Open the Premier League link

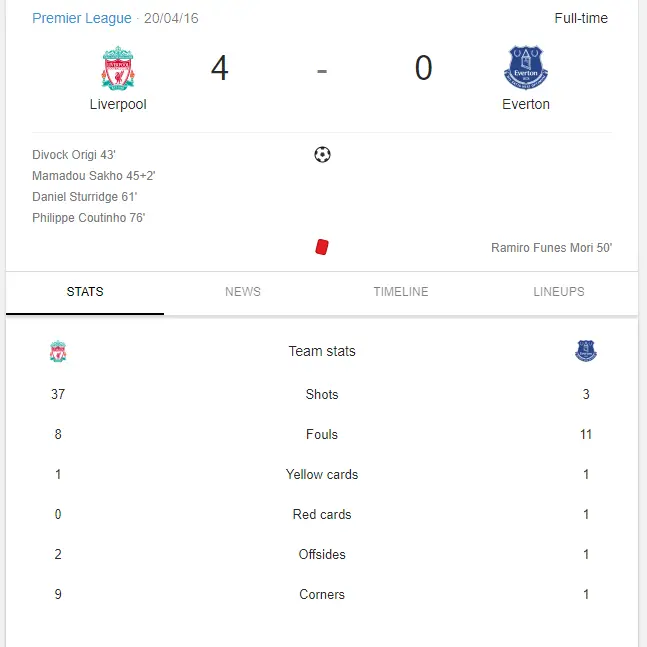pyautogui.click(x=82, y=19)
